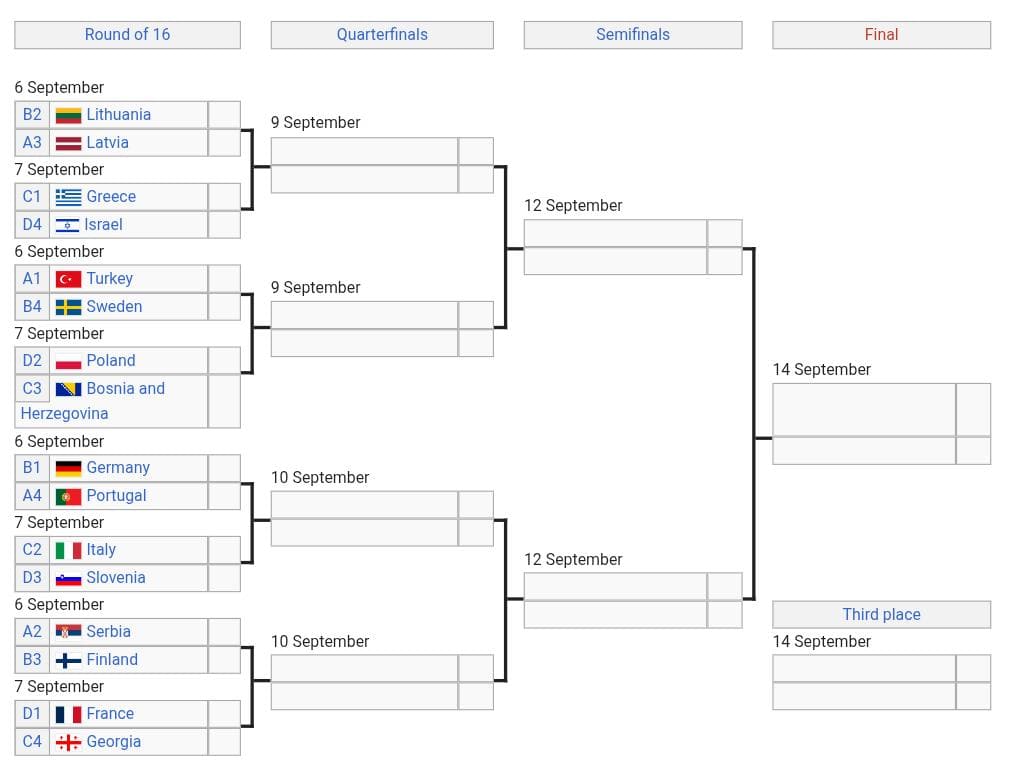Screen dimensions: 1011x769
Task: Go to the Slovenia team page
Action: (115, 578)
